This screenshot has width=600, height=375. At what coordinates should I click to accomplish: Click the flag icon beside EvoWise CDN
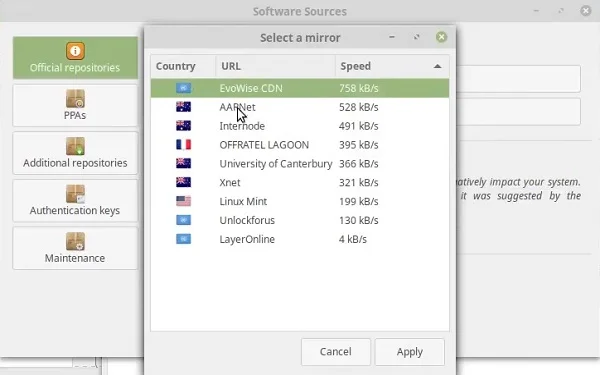click(x=183, y=88)
